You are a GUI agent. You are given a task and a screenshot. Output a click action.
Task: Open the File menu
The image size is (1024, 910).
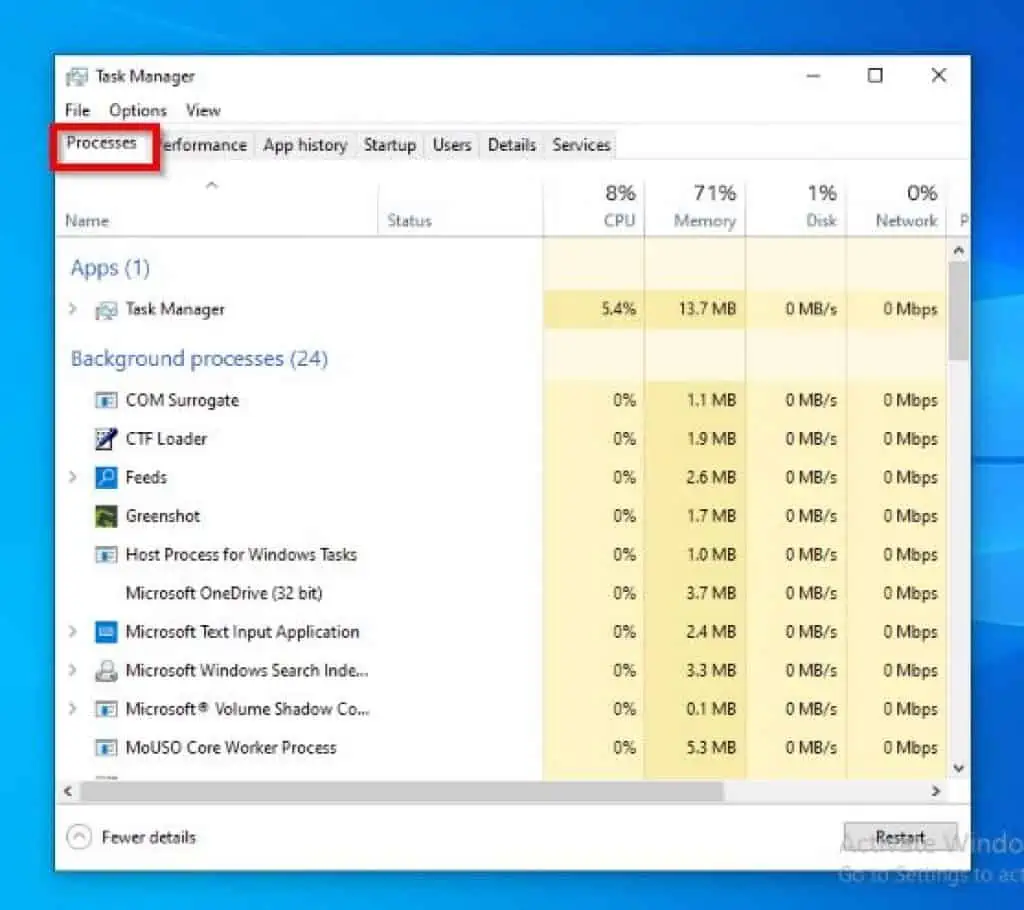tap(77, 110)
